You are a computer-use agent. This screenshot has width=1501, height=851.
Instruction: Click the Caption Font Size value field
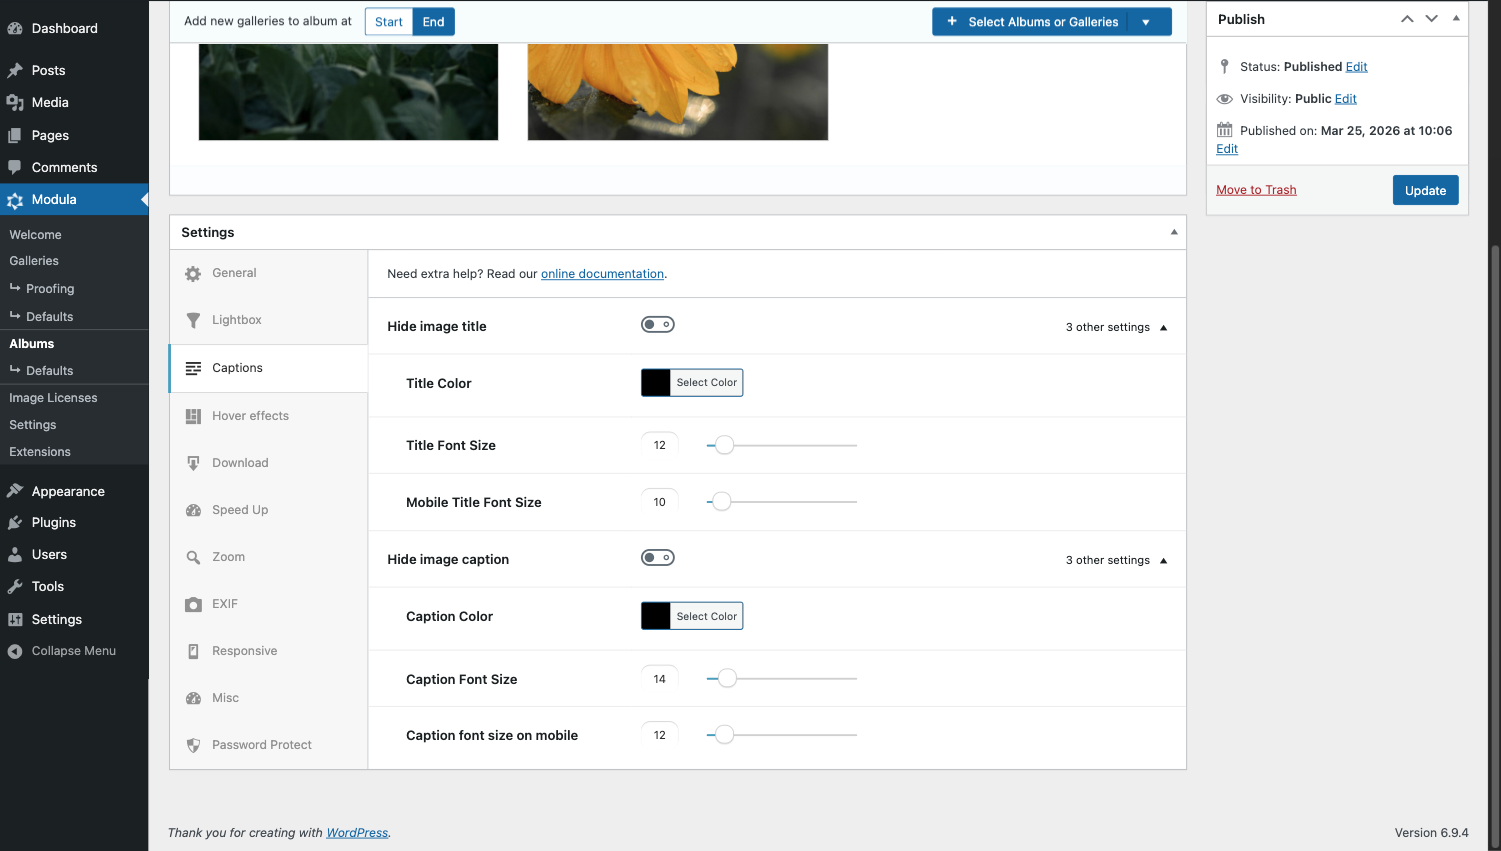659,679
